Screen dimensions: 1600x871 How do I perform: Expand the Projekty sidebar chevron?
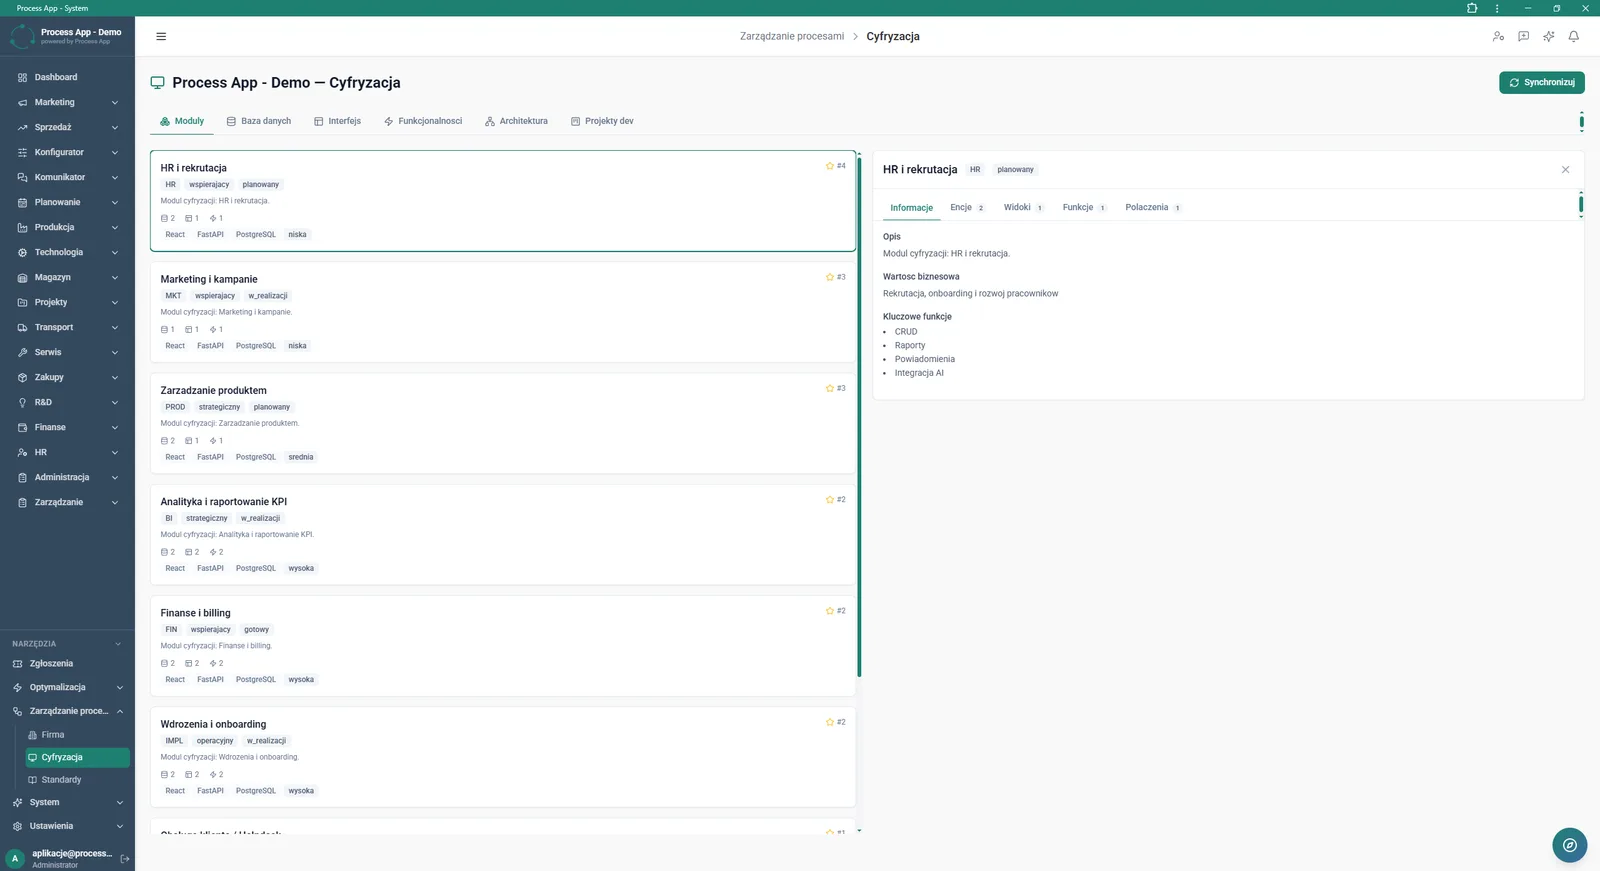coord(115,302)
